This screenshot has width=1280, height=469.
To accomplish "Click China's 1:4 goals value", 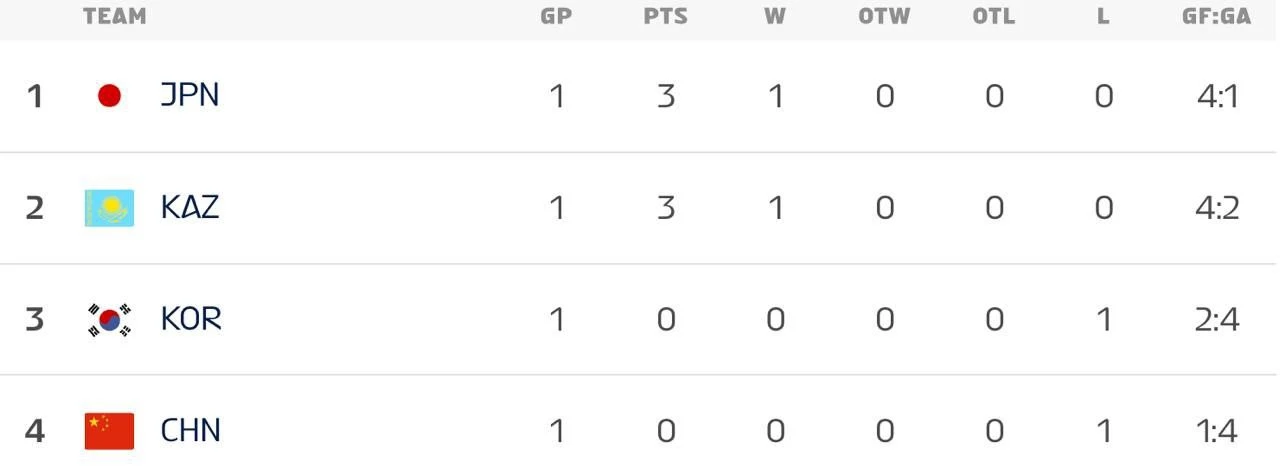I will 1217,431.
